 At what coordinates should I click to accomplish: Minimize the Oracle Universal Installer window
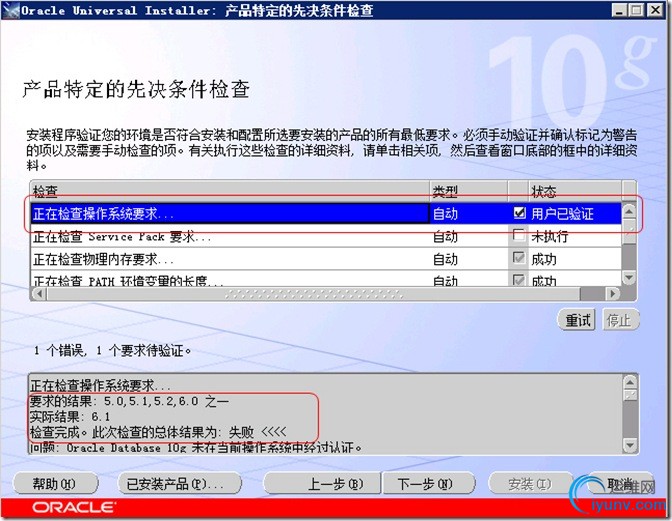pos(618,10)
